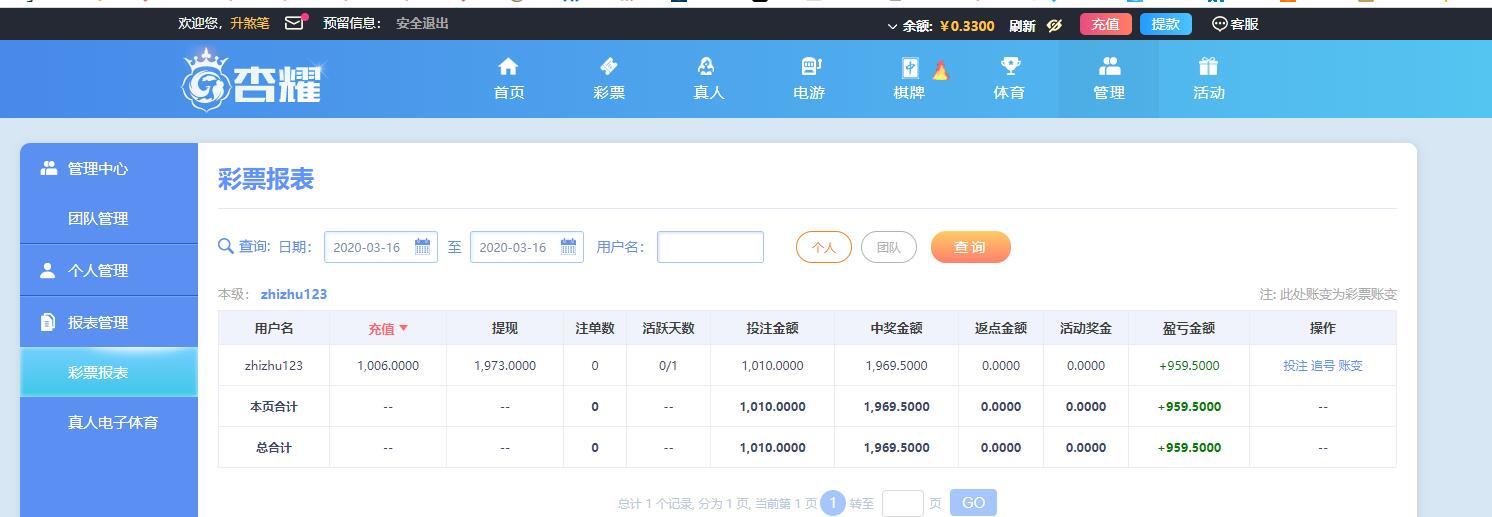Click the 首页 home icon

(x=508, y=67)
